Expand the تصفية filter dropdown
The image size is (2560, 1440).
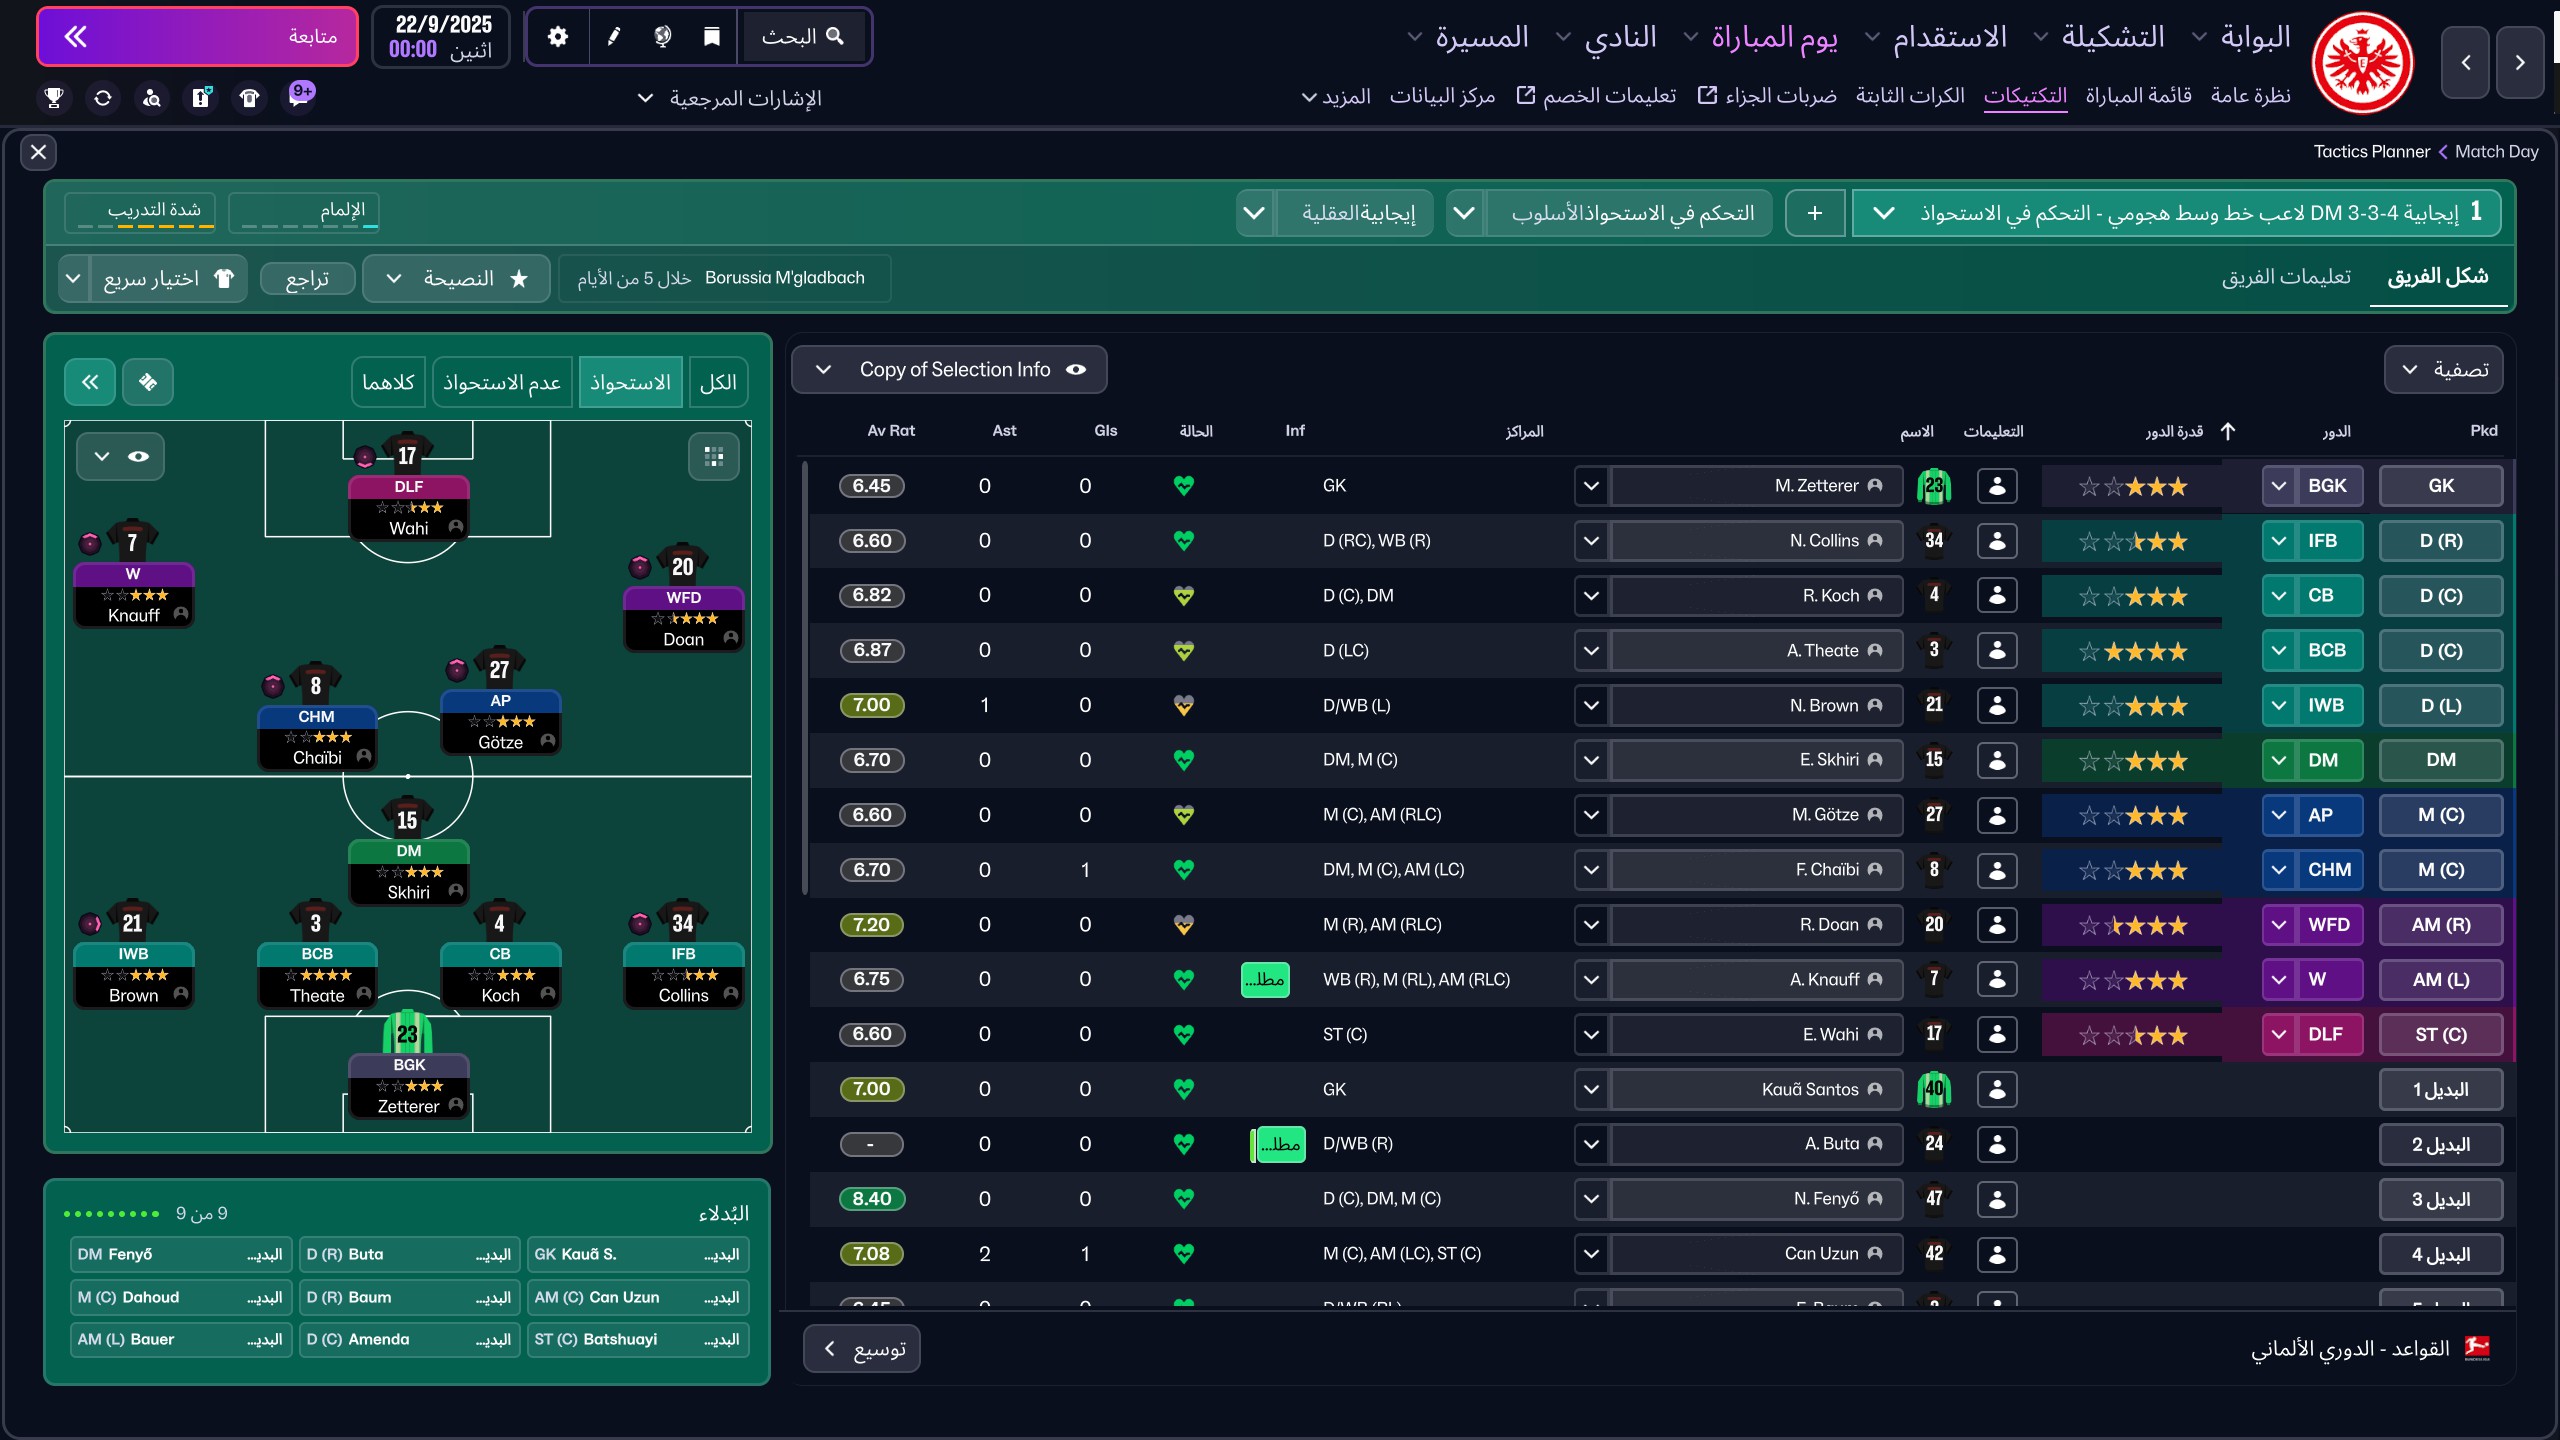click(2443, 370)
